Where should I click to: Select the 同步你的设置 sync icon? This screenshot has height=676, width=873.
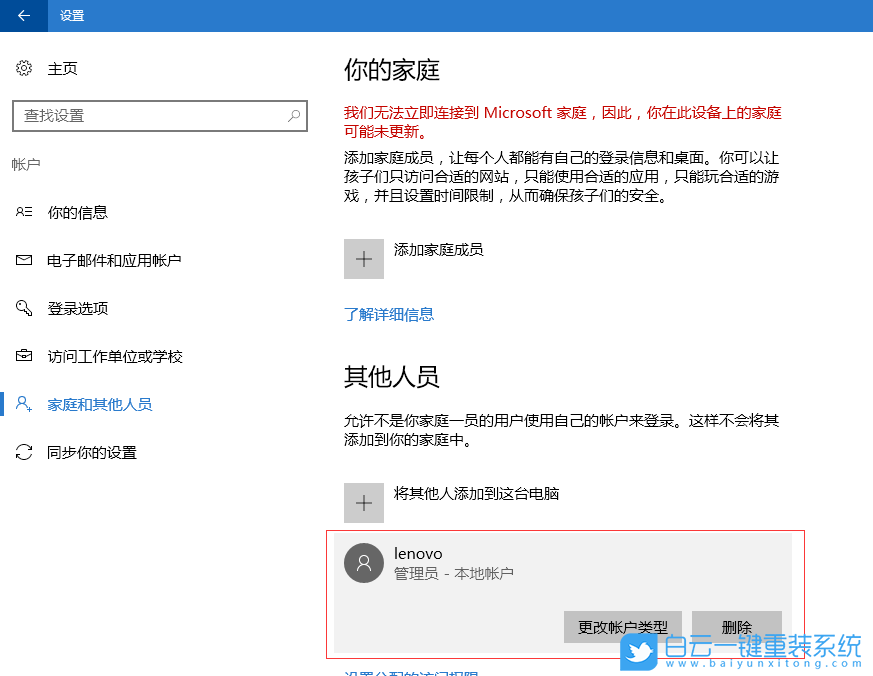pos(24,452)
